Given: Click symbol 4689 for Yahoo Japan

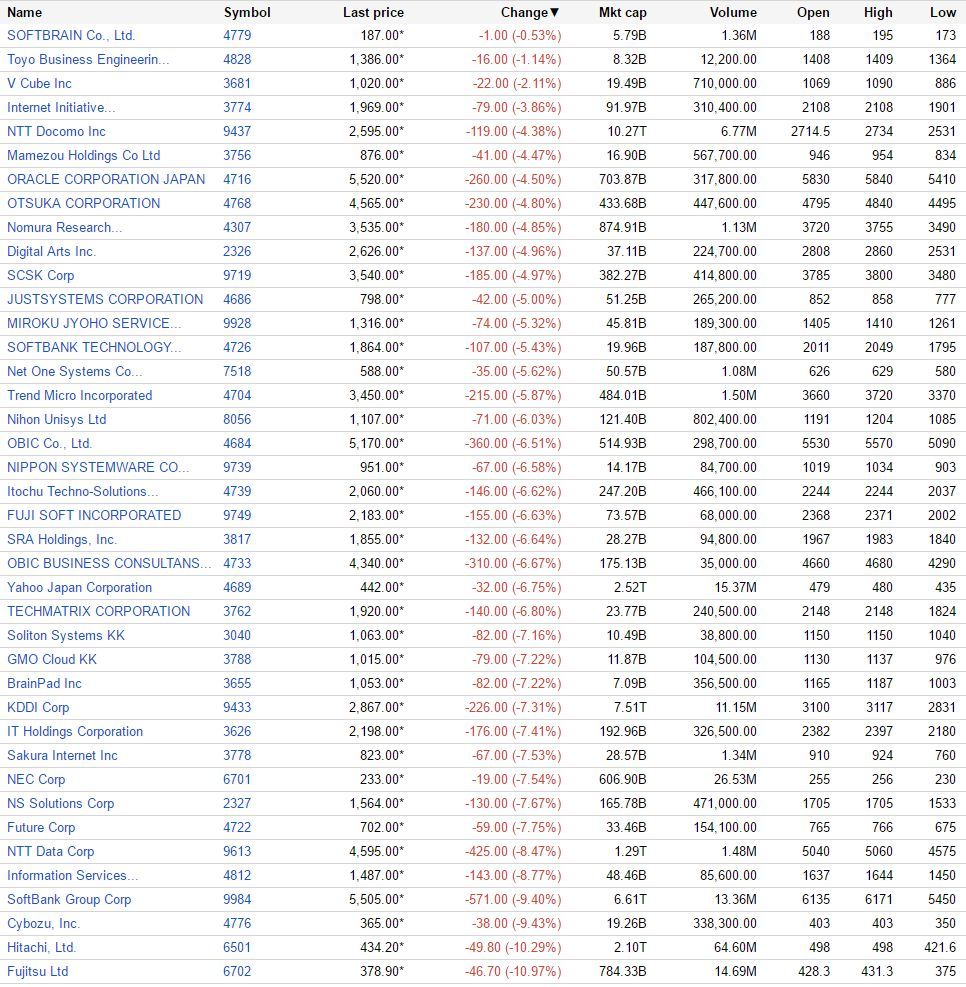Looking at the screenshot, I should [237, 587].
